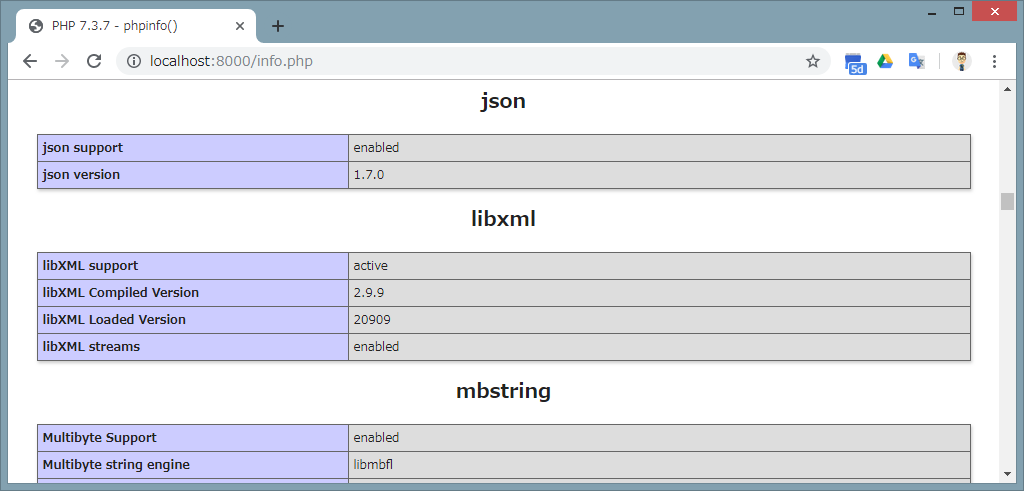Open the extension with the 5d badge
The width and height of the screenshot is (1024, 491).
click(855, 62)
